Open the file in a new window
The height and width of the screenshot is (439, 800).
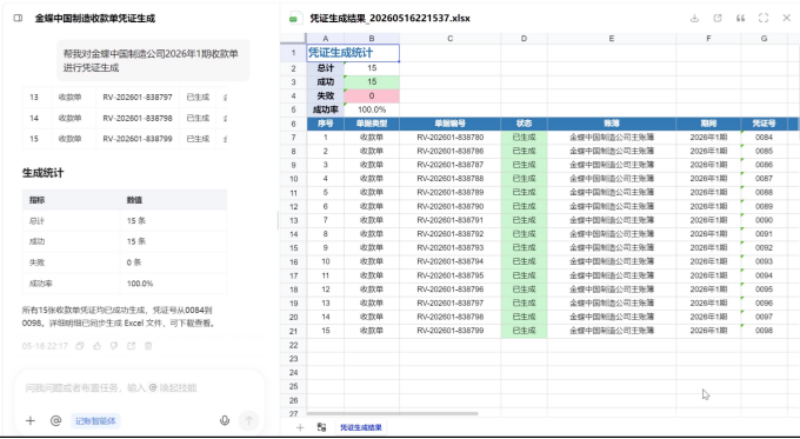coord(717,18)
